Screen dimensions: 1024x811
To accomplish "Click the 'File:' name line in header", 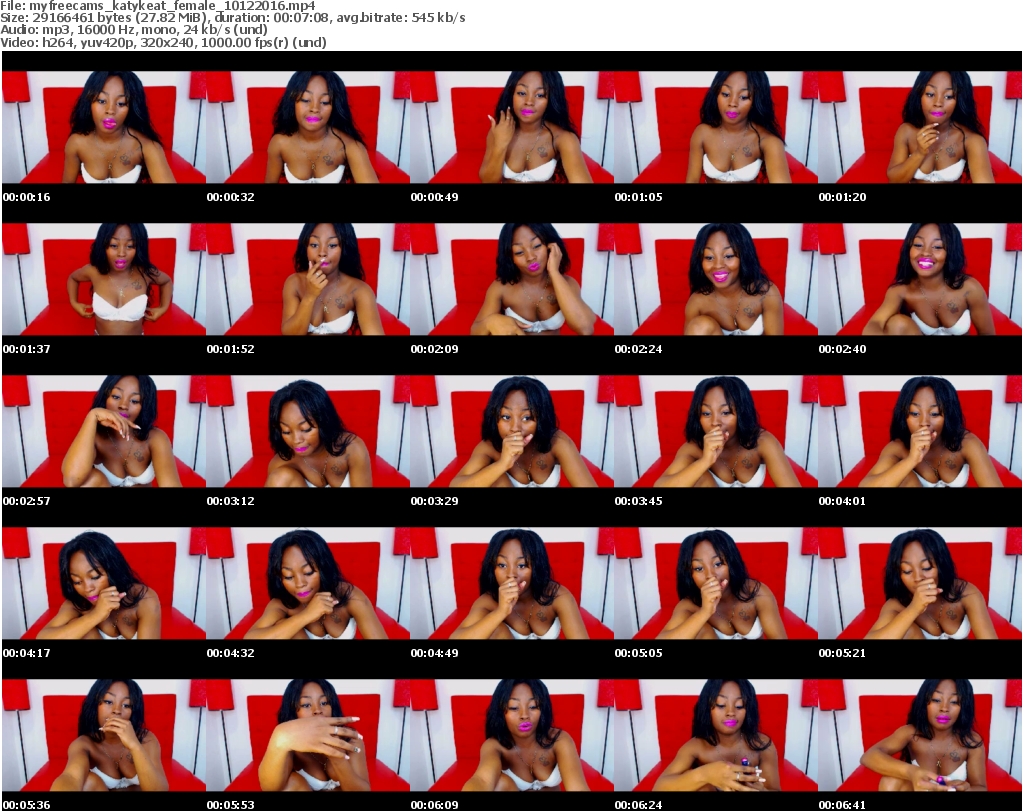I will (158, 6).
